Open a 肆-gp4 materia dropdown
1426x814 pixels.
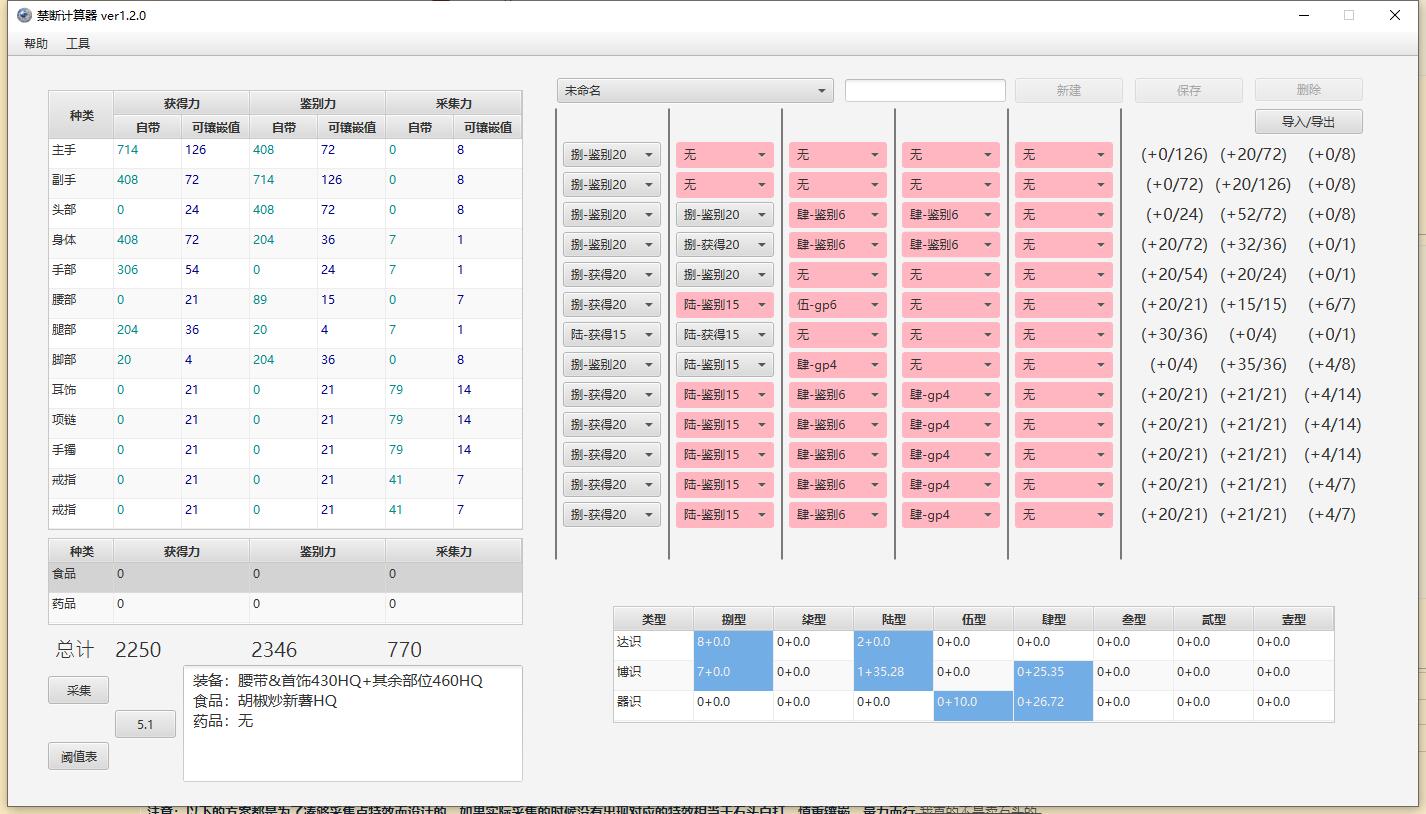(x=950, y=394)
